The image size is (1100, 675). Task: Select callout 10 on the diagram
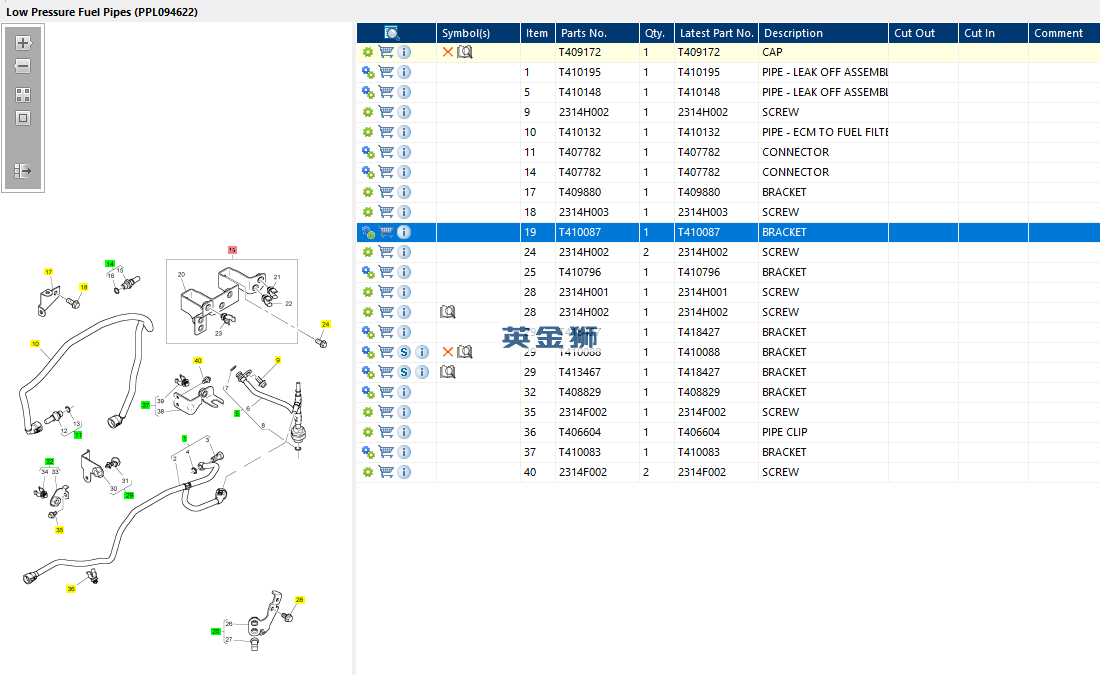35,344
